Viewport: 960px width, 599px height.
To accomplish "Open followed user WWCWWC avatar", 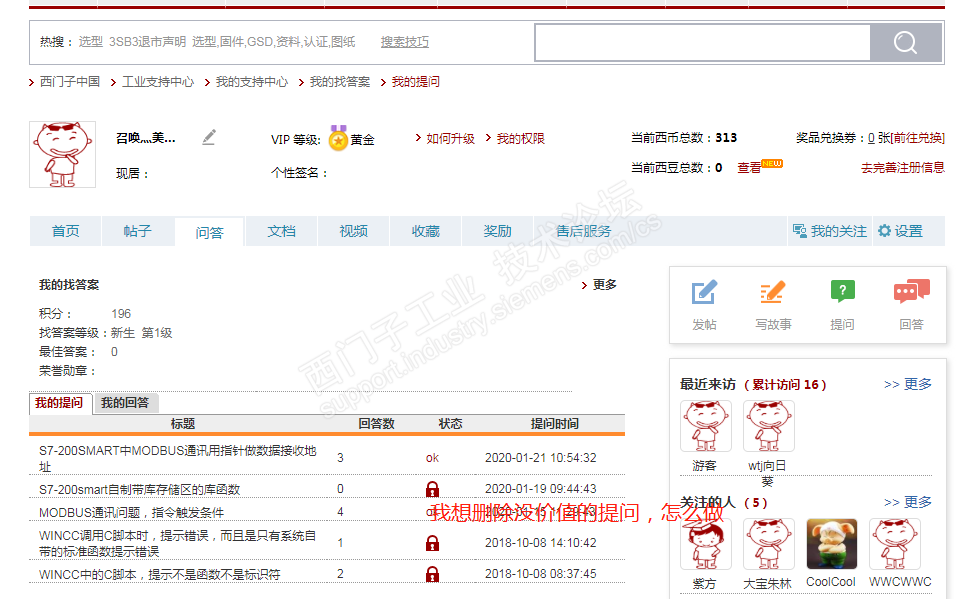I will (x=895, y=544).
